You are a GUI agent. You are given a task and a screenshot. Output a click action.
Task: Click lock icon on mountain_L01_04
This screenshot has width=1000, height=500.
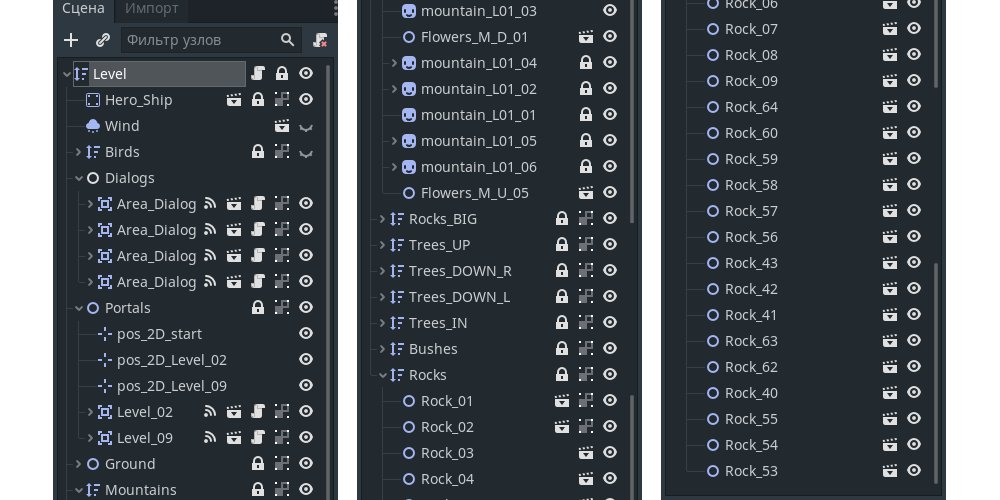585,62
